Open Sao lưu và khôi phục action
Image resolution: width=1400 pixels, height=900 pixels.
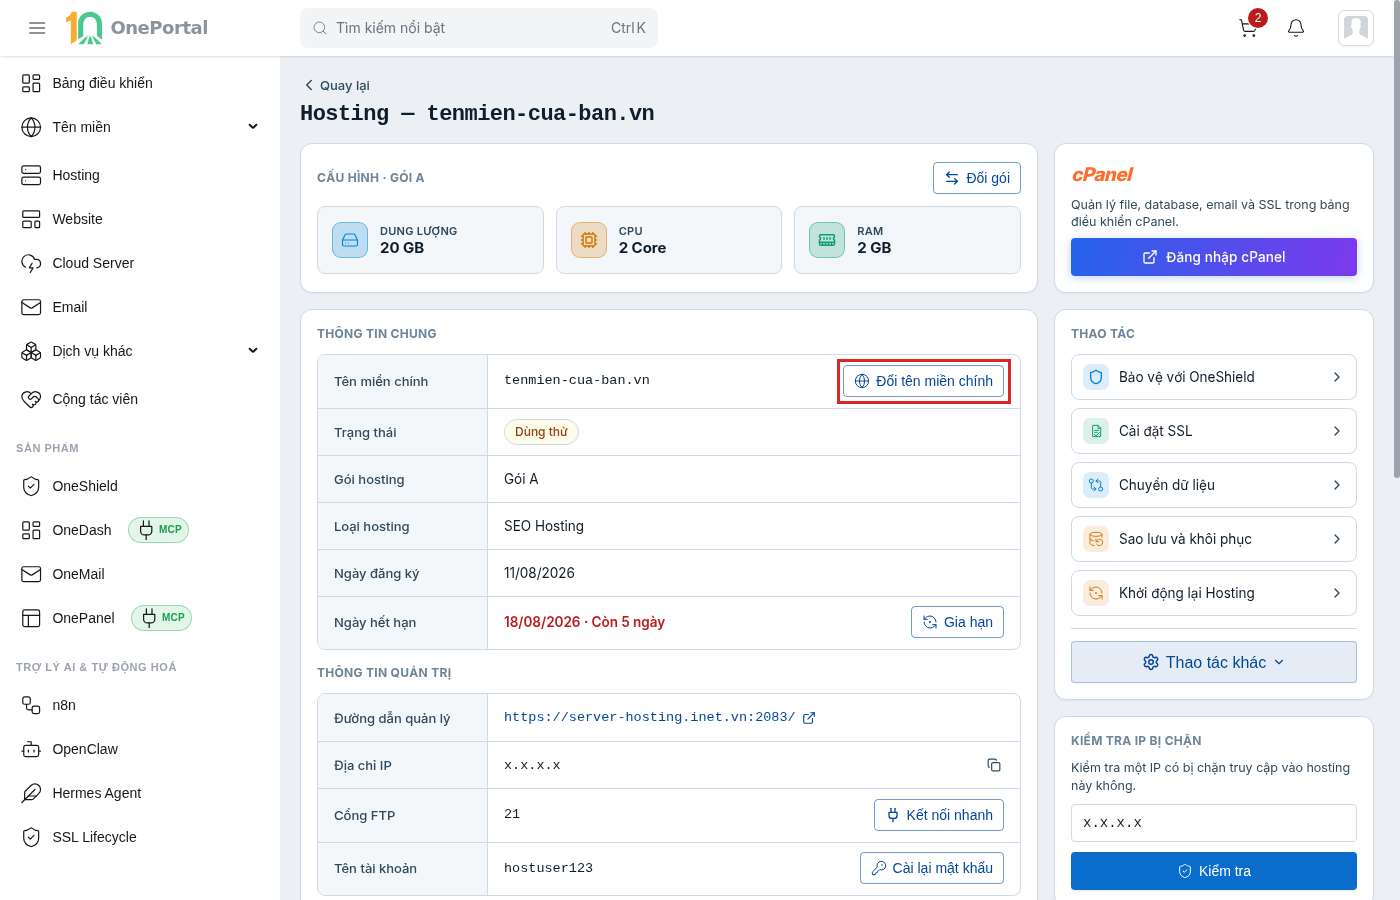click(1214, 539)
